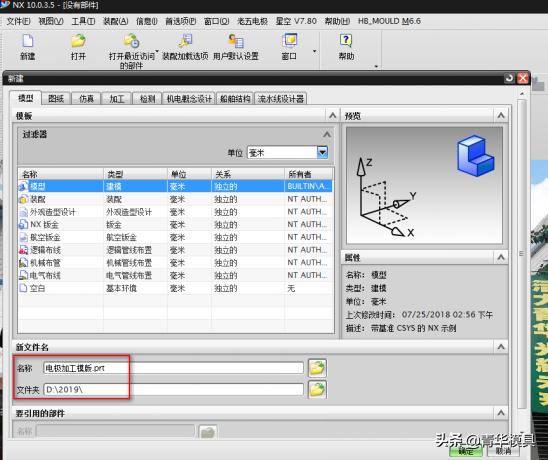
Task: Switch to the 船舶结构 tab
Action: click(x=235, y=99)
